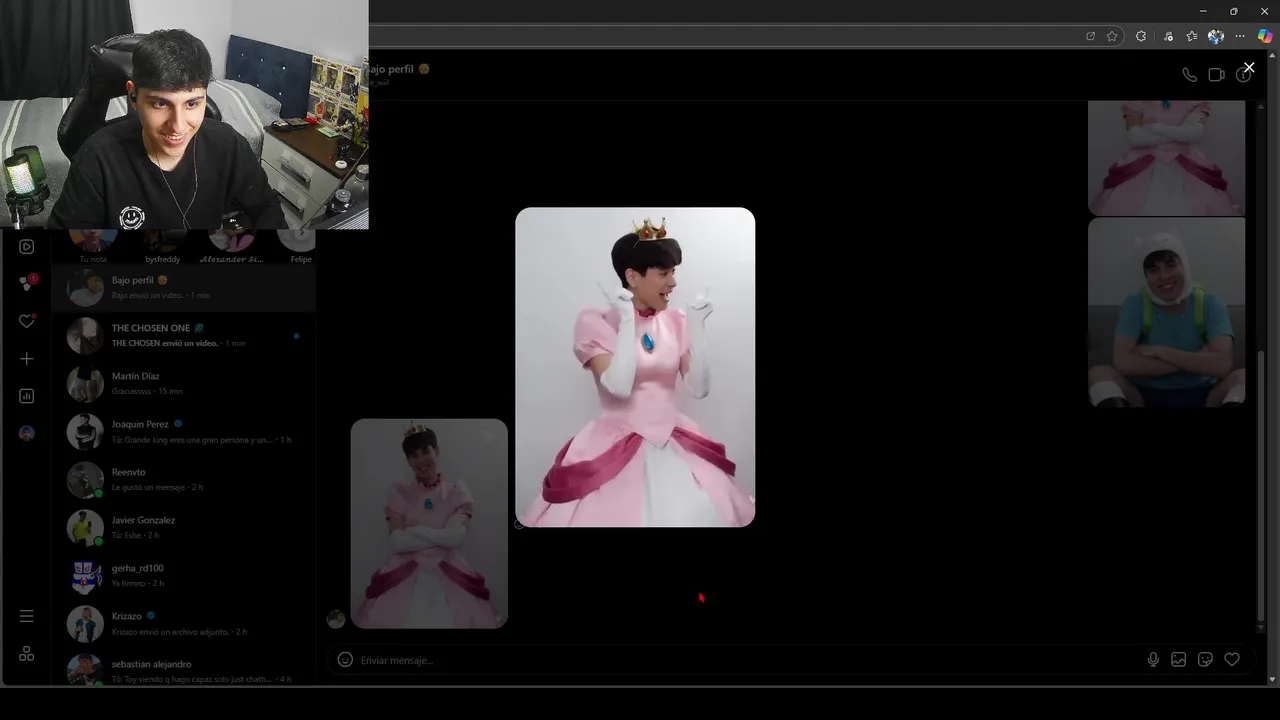1280x720 pixels.
Task: Click the scrollbar down arrow
Action: pyautogui.click(x=1272, y=679)
